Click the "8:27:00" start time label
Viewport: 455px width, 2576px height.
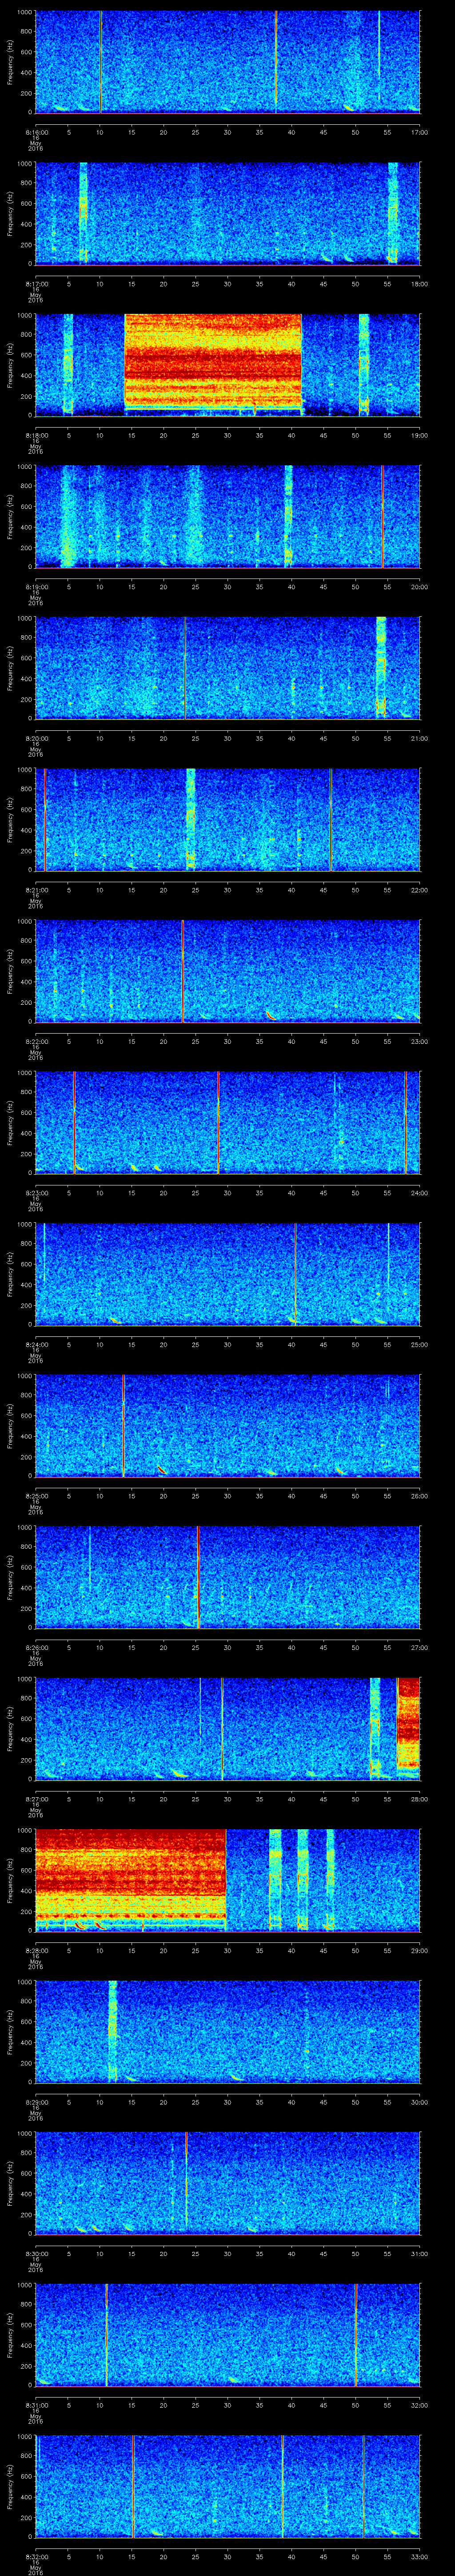coord(37,1799)
